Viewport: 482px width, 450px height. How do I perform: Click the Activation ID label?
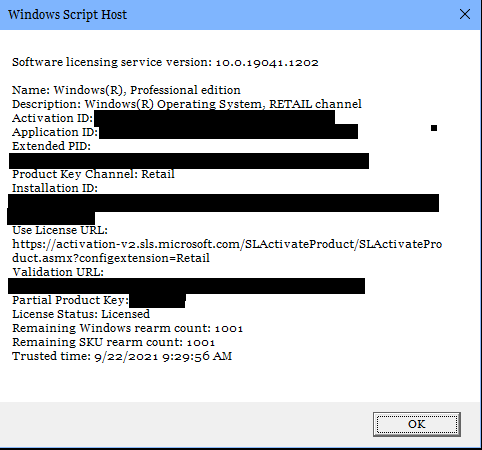click(52, 118)
